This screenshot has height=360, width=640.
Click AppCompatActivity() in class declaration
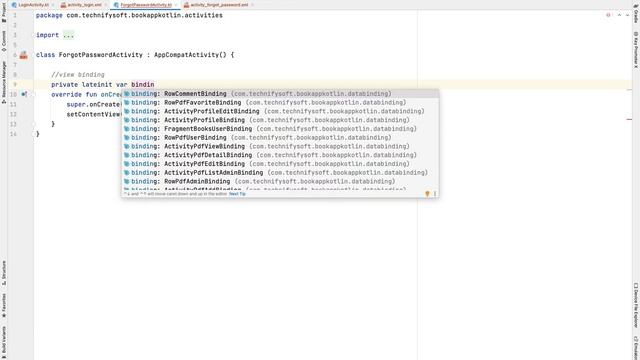point(190,55)
